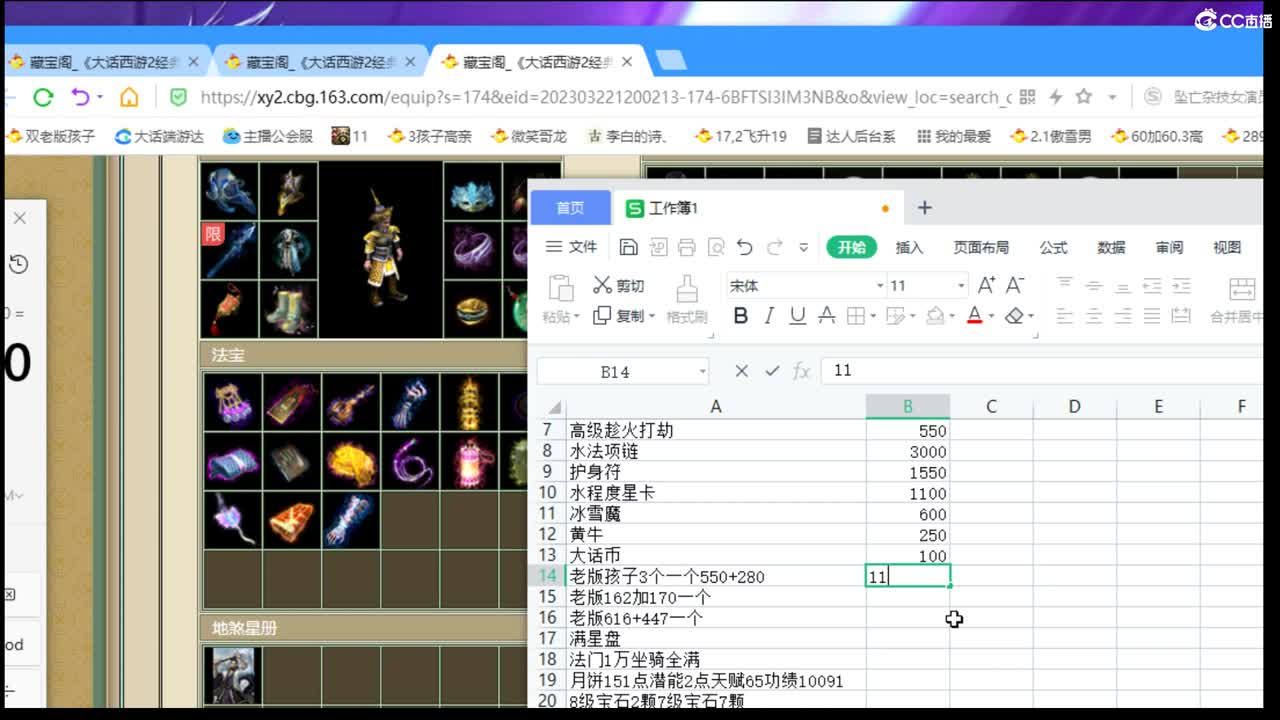
Task: Expand the Paste (粘贴) dropdown arrow
Action: click(x=577, y=317)
